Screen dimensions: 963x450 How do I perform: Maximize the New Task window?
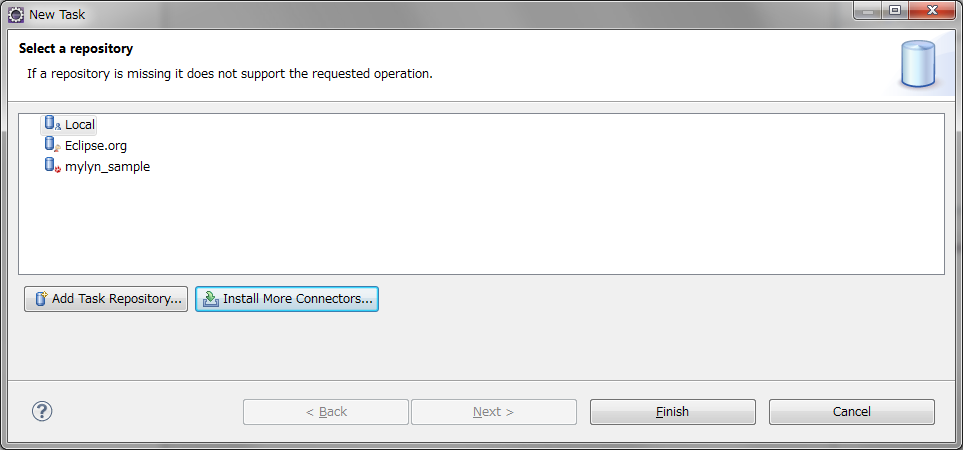click(x=894, y=11)
